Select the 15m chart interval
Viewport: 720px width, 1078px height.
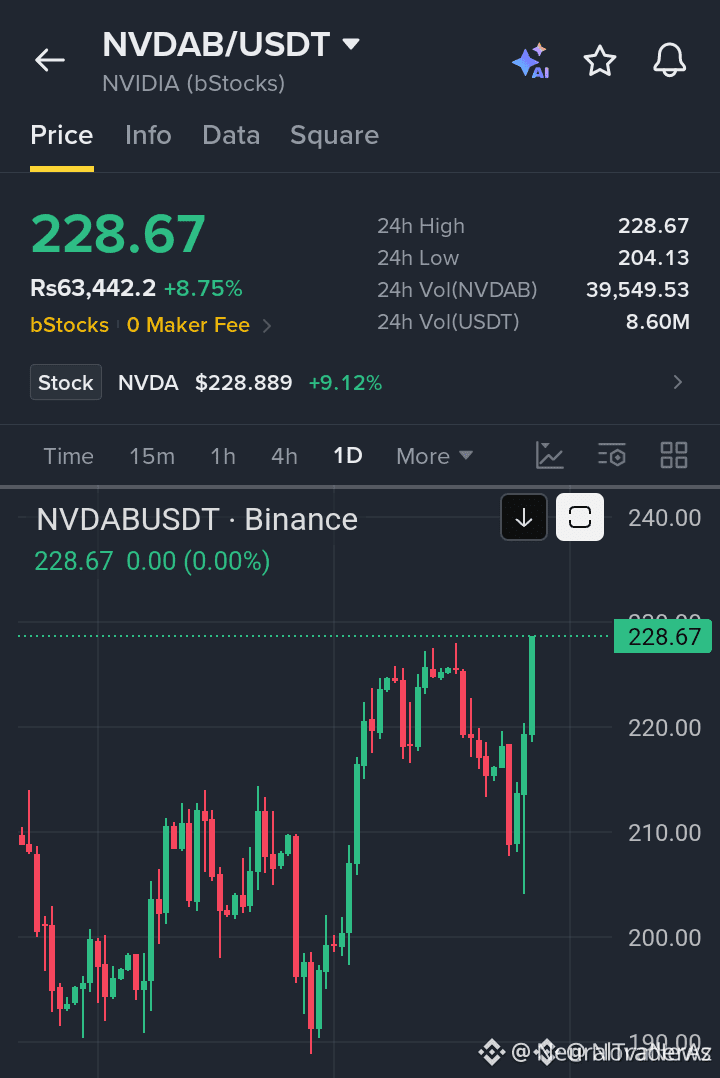[152, 456]
